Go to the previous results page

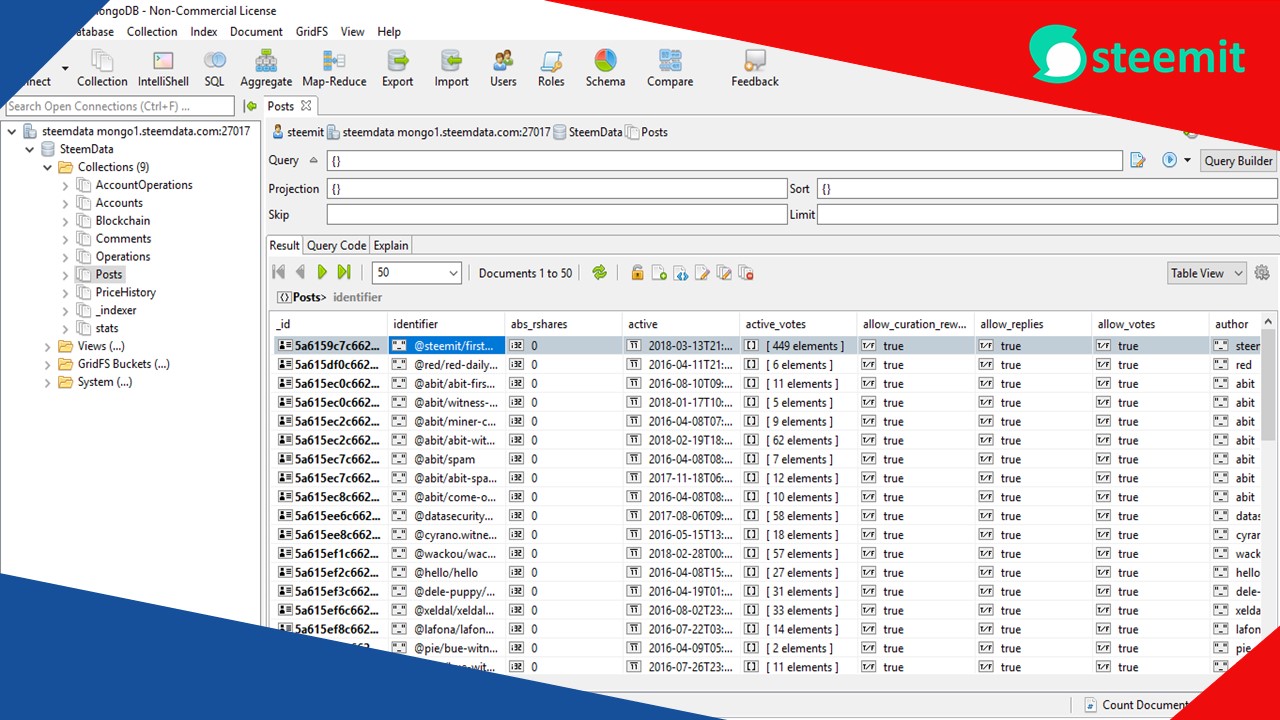[300, 272]
